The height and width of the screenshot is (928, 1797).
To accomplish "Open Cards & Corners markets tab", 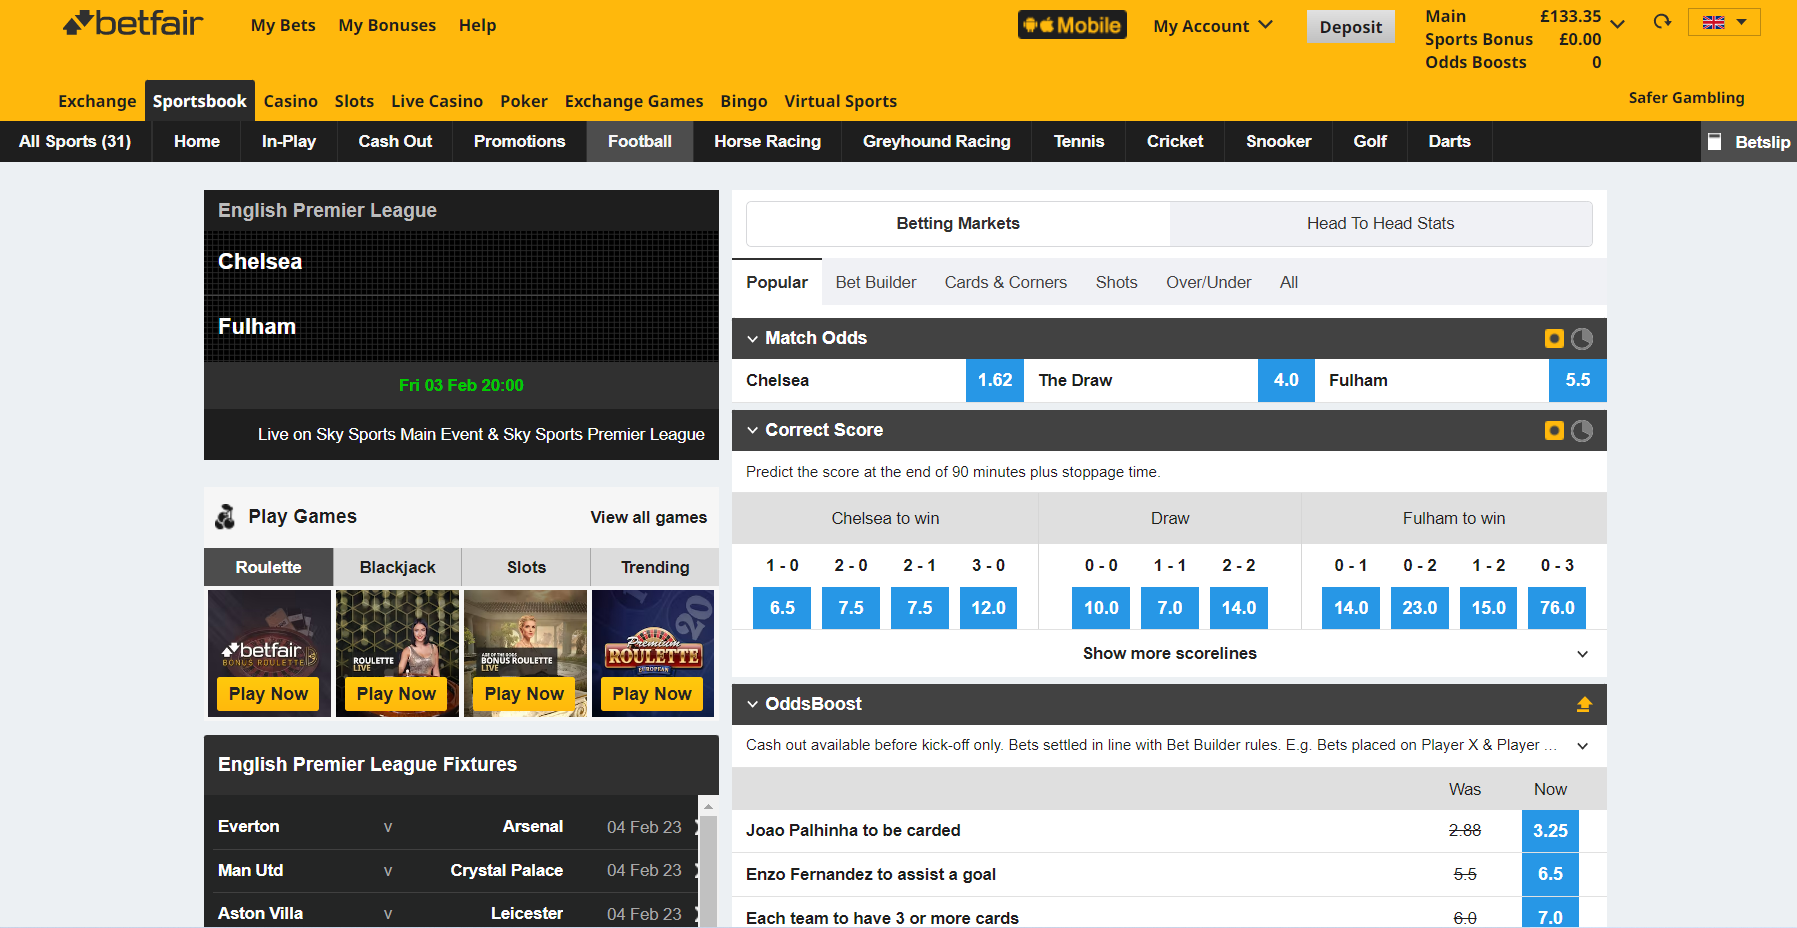I will pos(1005,283).
